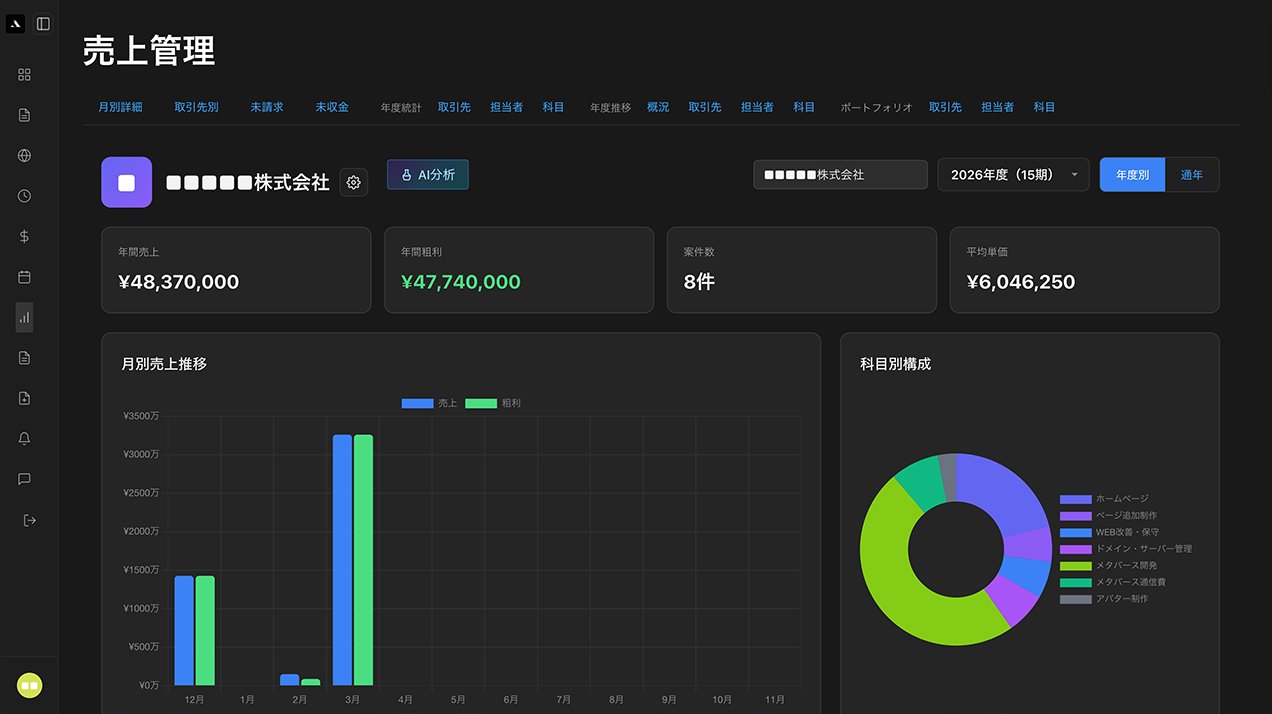Switch view to 通年 mode

1192,175
